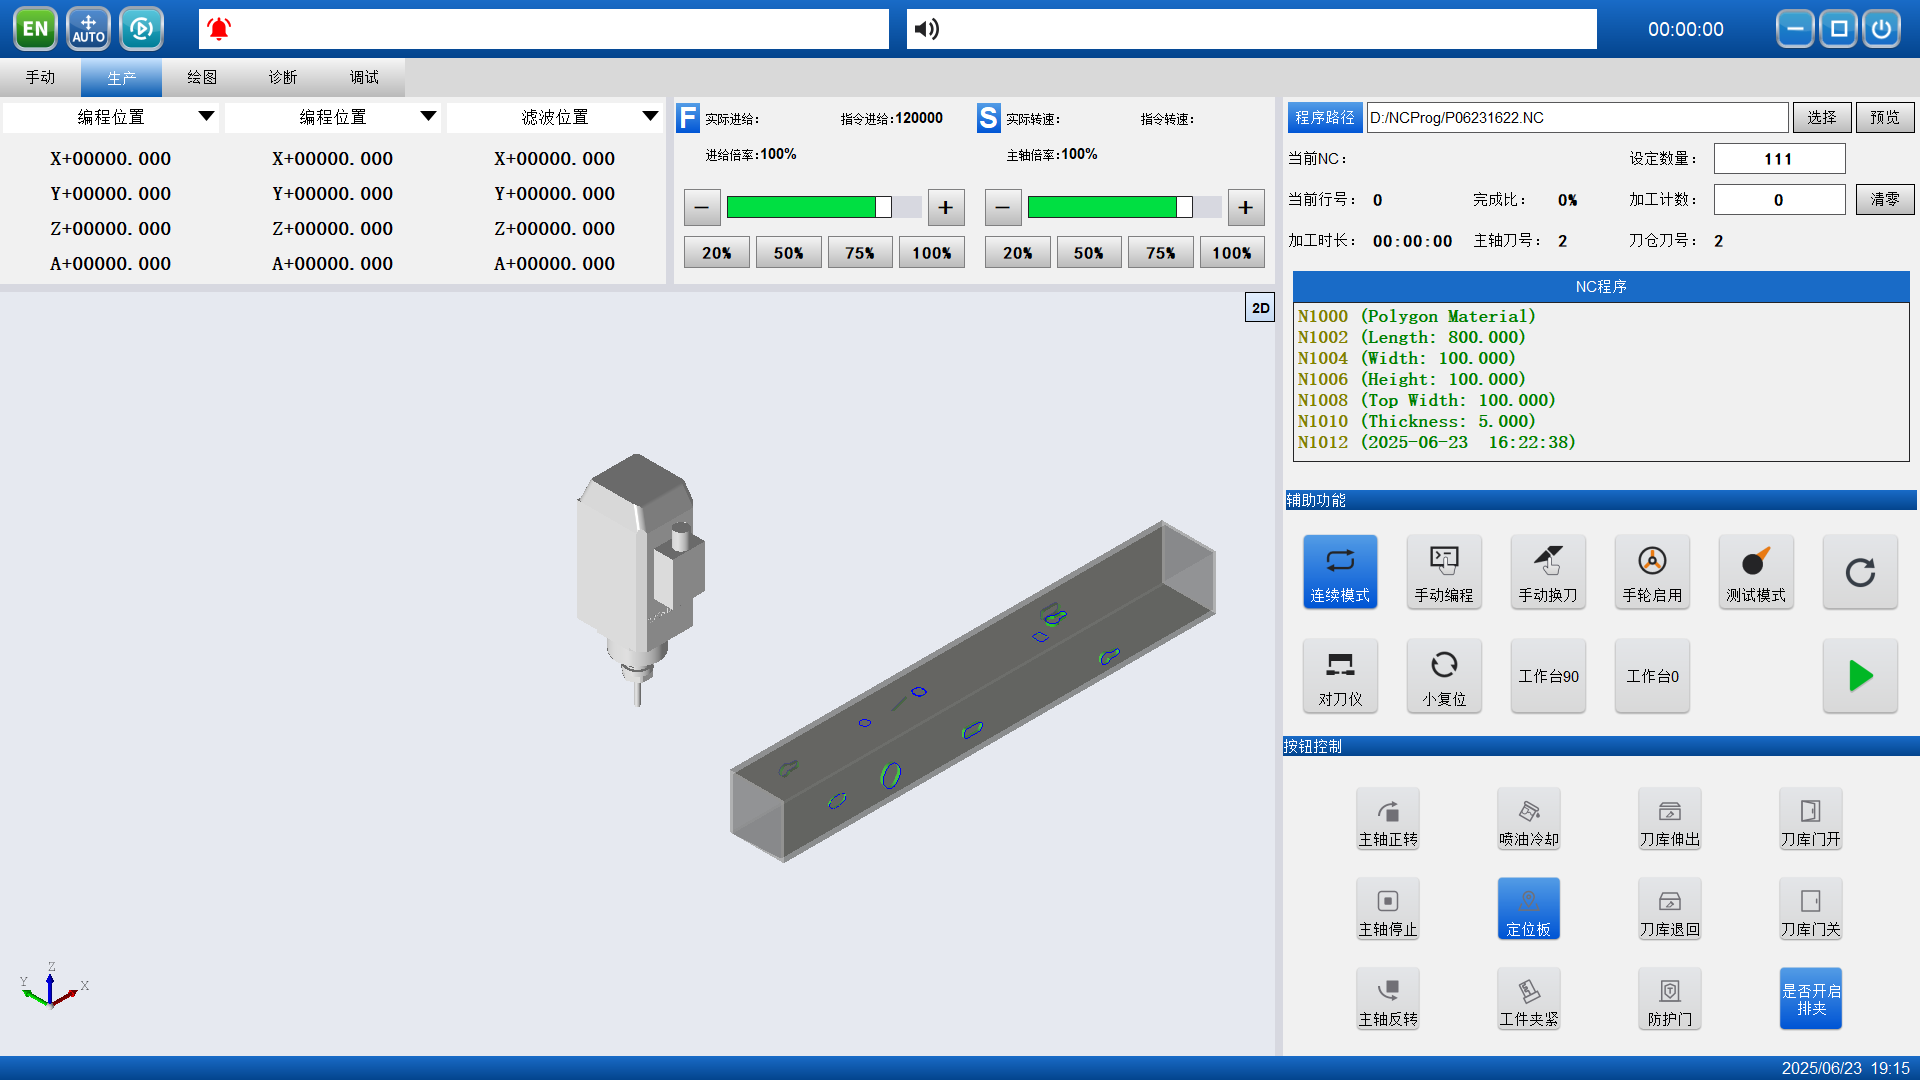1920x1080 pixels.
Task: Click the 预览 preview button
Action: click(1884, 118)
